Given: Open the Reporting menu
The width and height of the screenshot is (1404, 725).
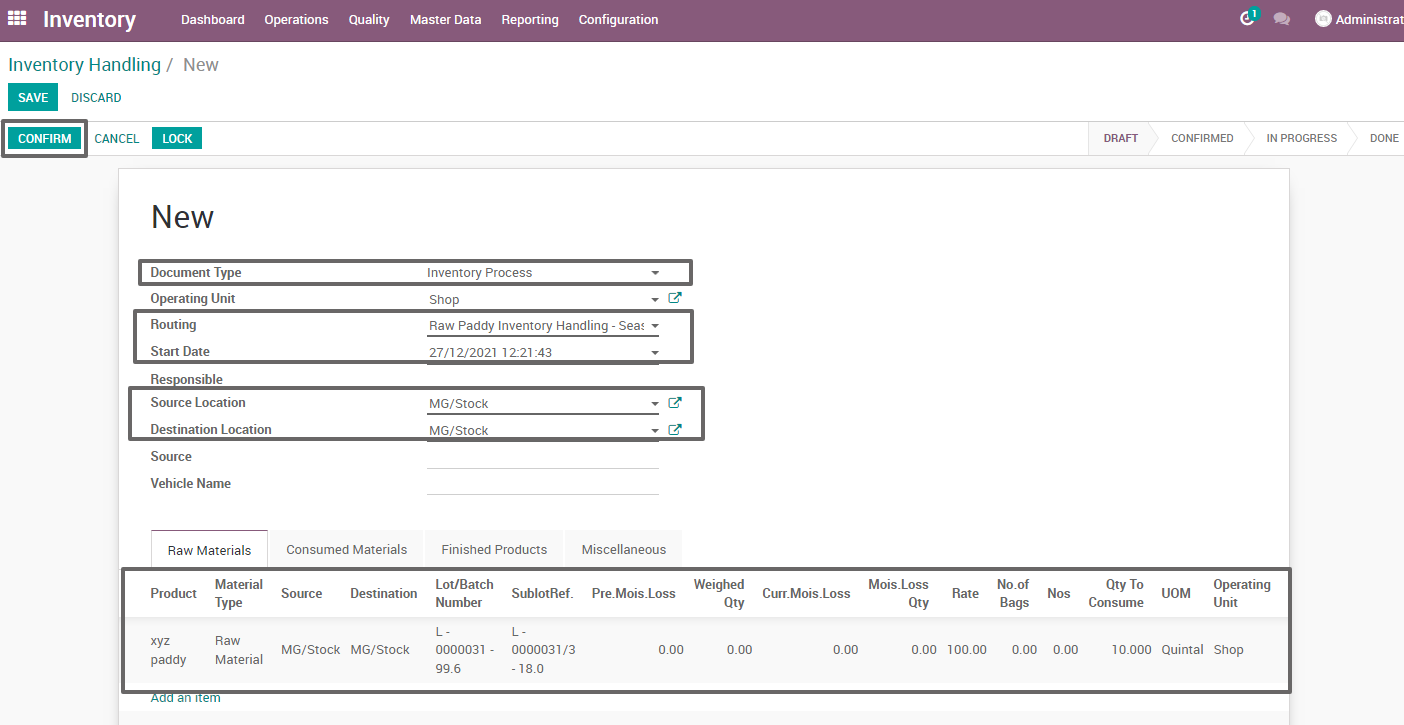Looking at the screenshot, I should [x=529, y=19].
